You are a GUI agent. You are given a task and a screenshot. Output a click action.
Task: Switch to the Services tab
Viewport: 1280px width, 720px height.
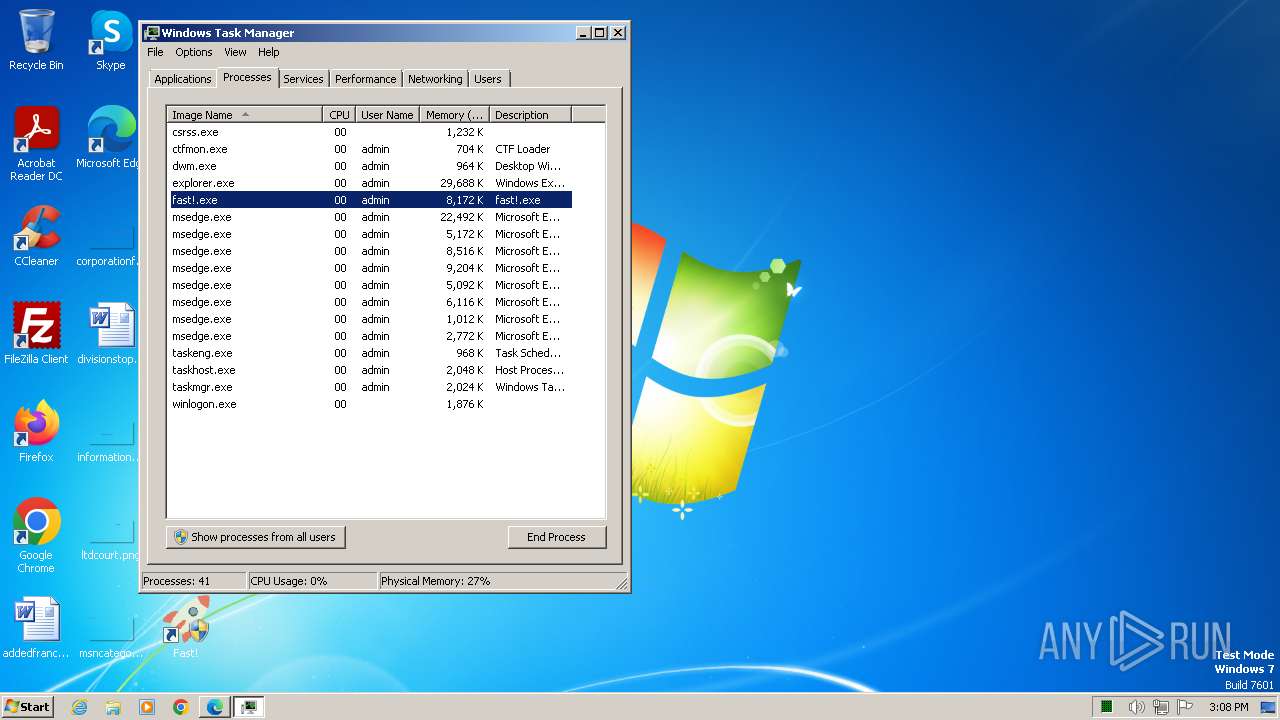click(303, 79)
